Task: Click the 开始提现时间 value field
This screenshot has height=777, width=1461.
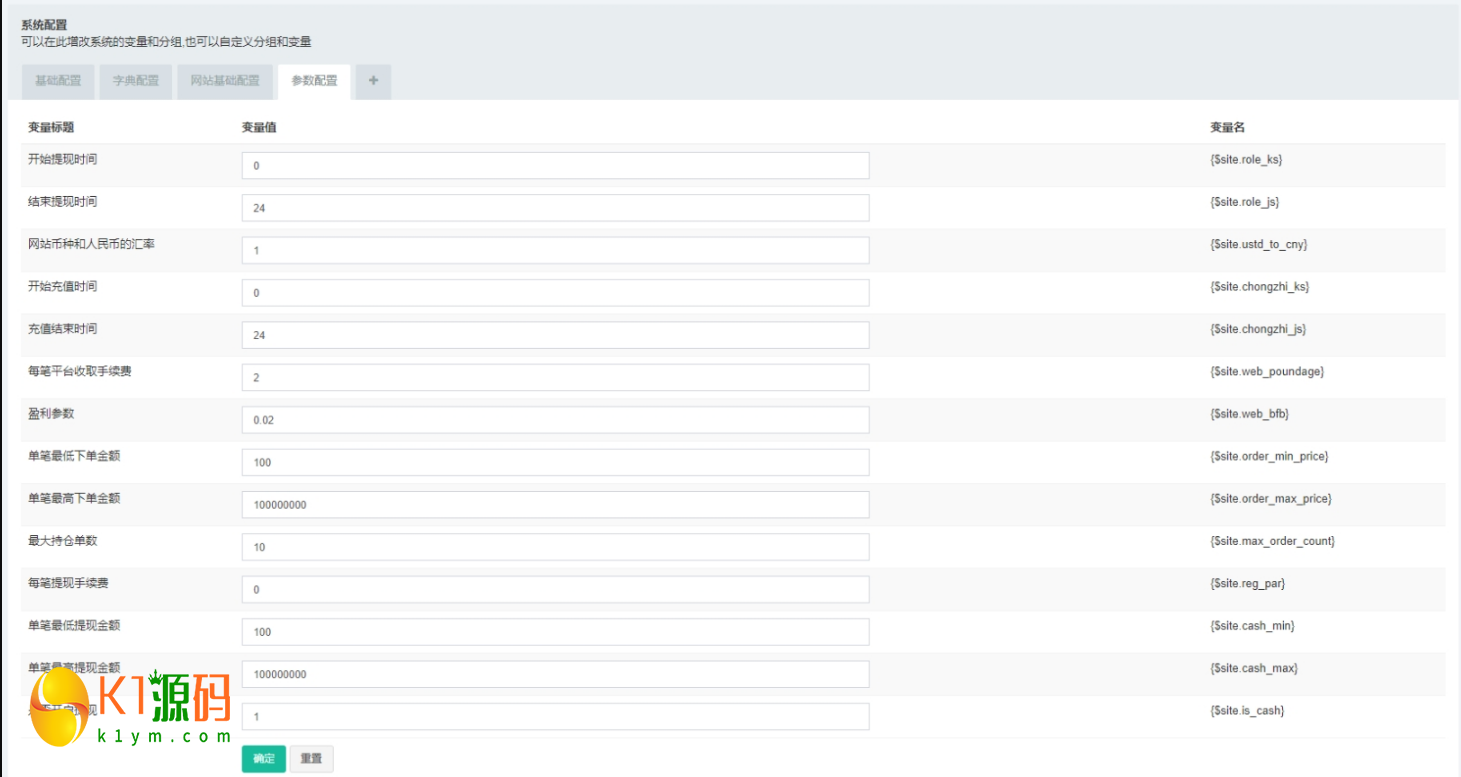Action: click(x=555, y=166)
